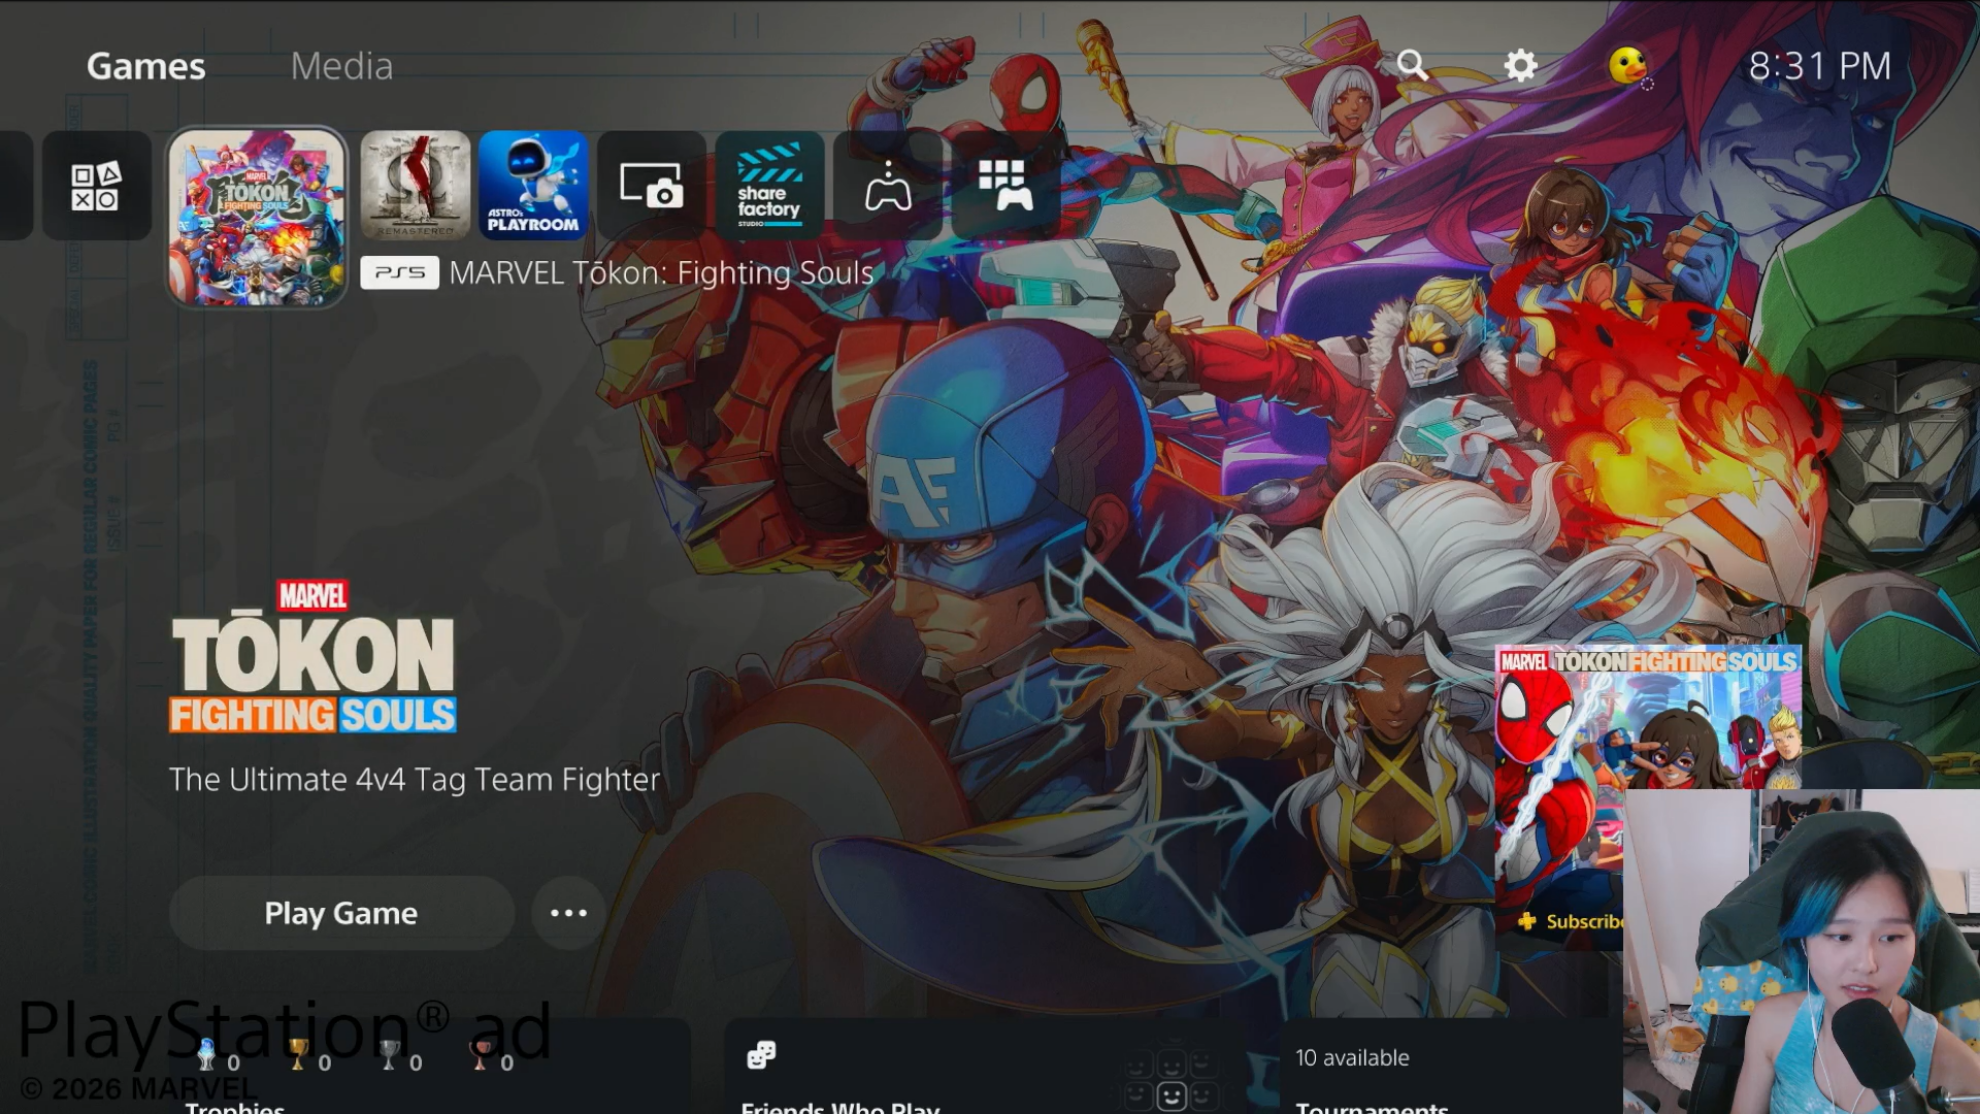Select the MARVEL Tōkon game tile
Viewport: 1980px width, 1114px height.
tap(257, 217)
